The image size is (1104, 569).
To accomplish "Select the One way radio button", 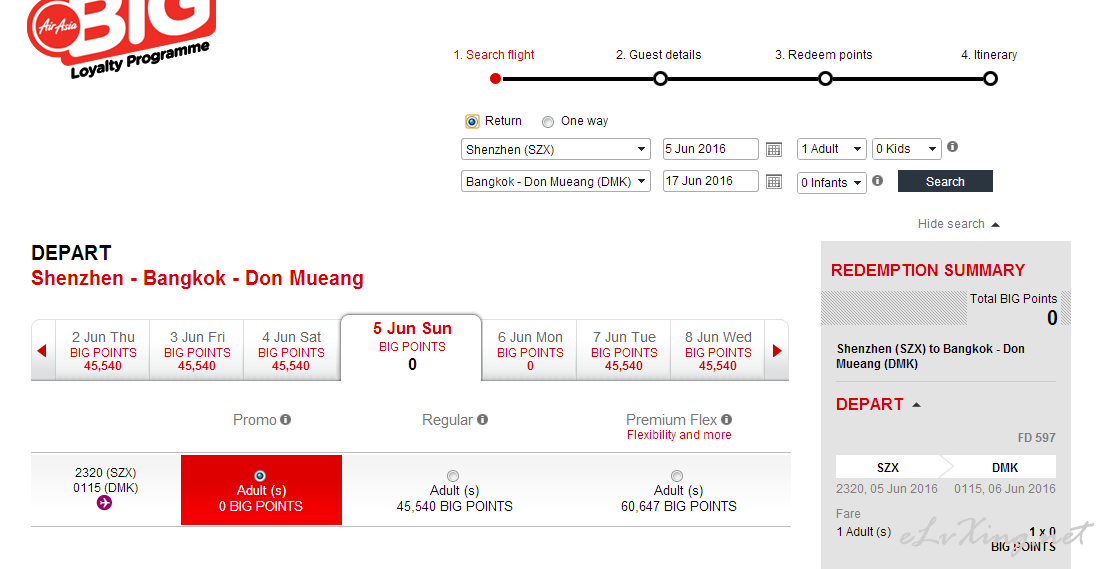I will coord(548,122).
